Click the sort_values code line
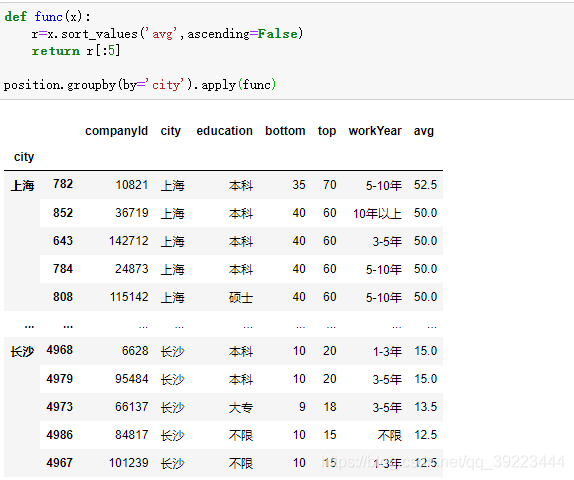 167,34
